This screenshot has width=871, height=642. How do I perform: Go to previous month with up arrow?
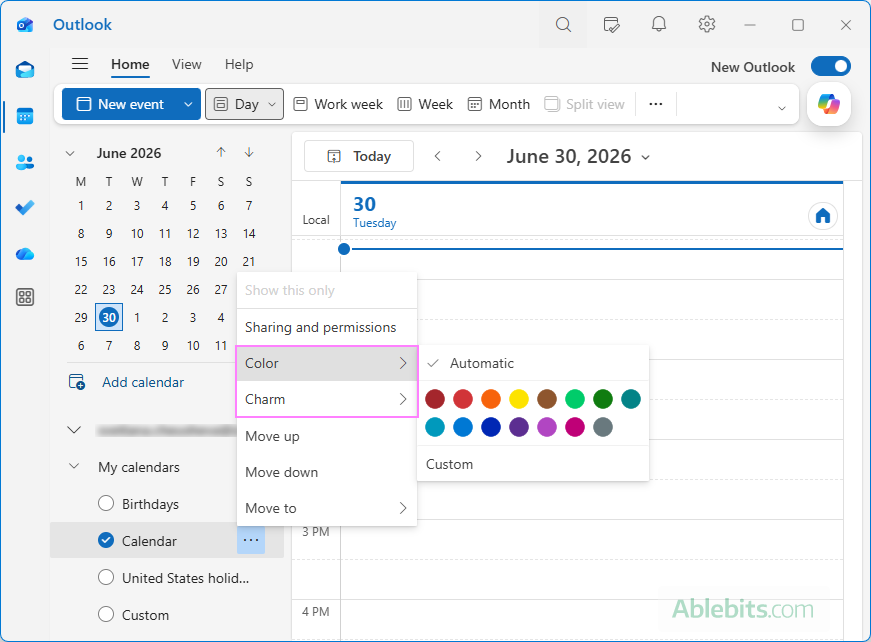coord(221,152)
